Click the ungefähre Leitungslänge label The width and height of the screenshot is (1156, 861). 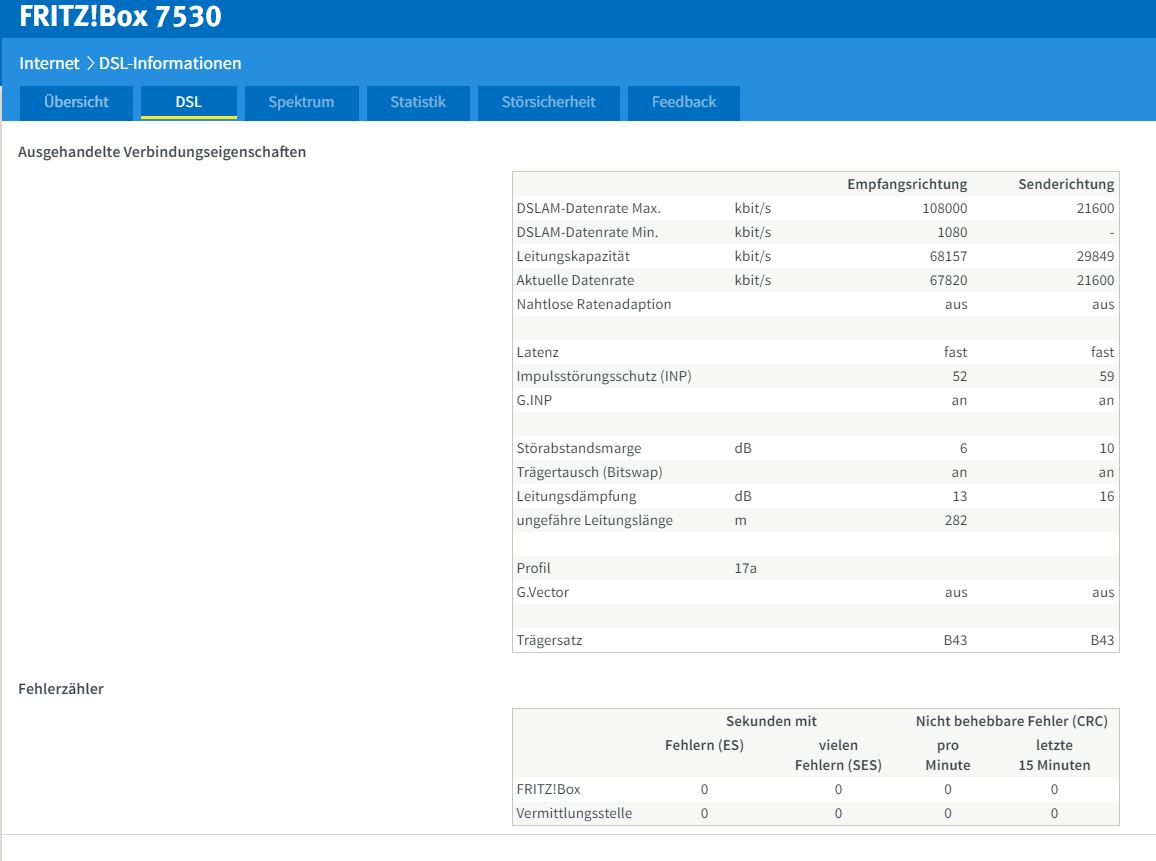coord(594,520)
